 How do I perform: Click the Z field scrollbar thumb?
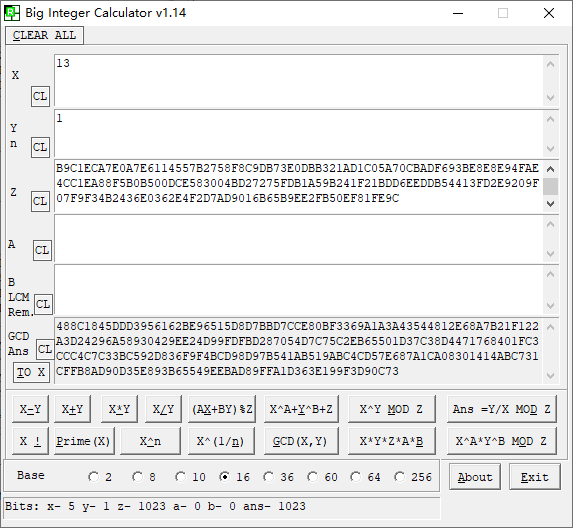[551, 186]
